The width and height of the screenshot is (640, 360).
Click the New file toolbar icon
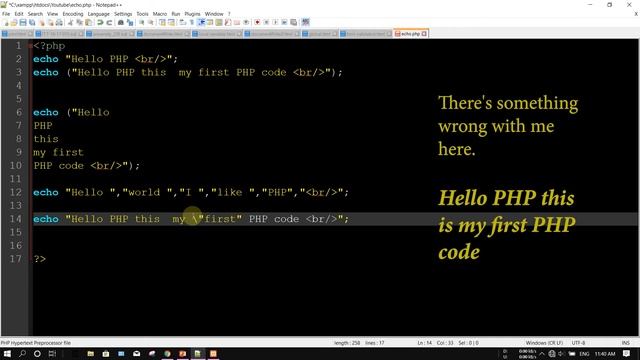coord(6,22)
